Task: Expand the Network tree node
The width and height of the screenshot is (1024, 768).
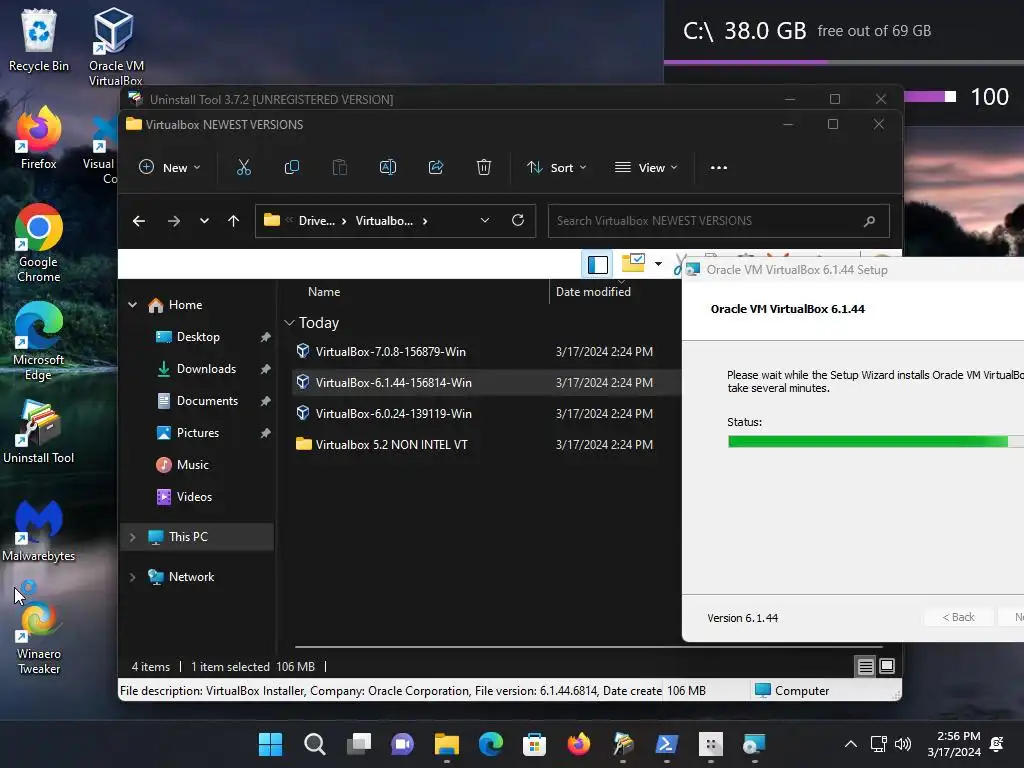Action: coord(133,577)
